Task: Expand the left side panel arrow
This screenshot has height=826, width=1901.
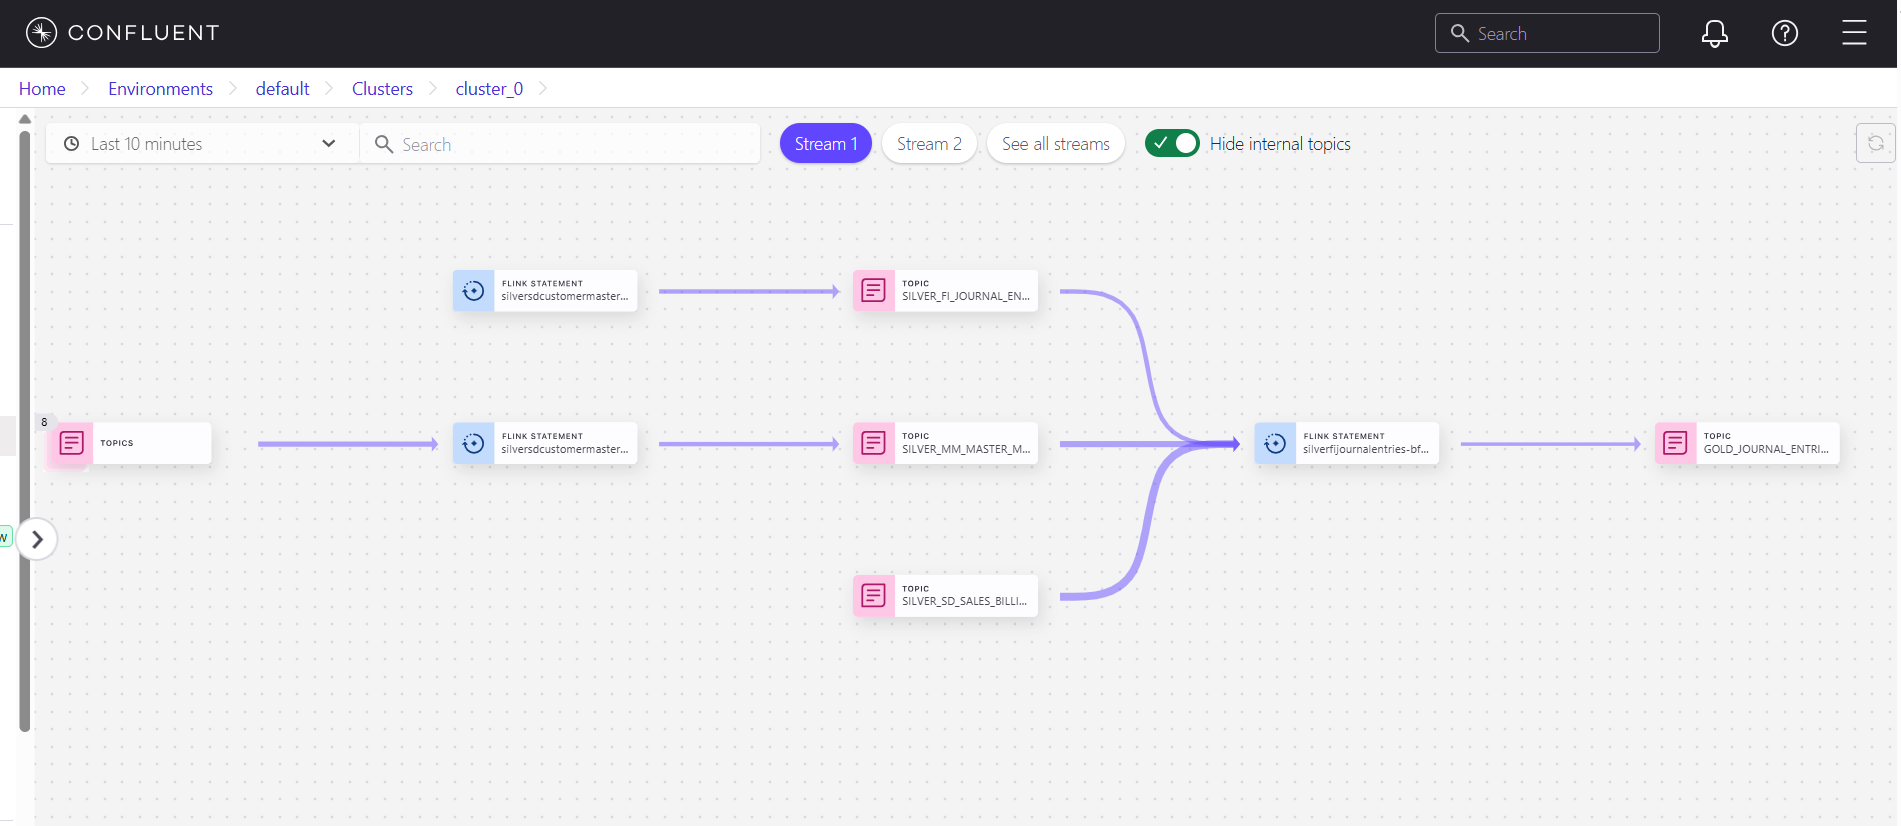Action: coord(37,540)
